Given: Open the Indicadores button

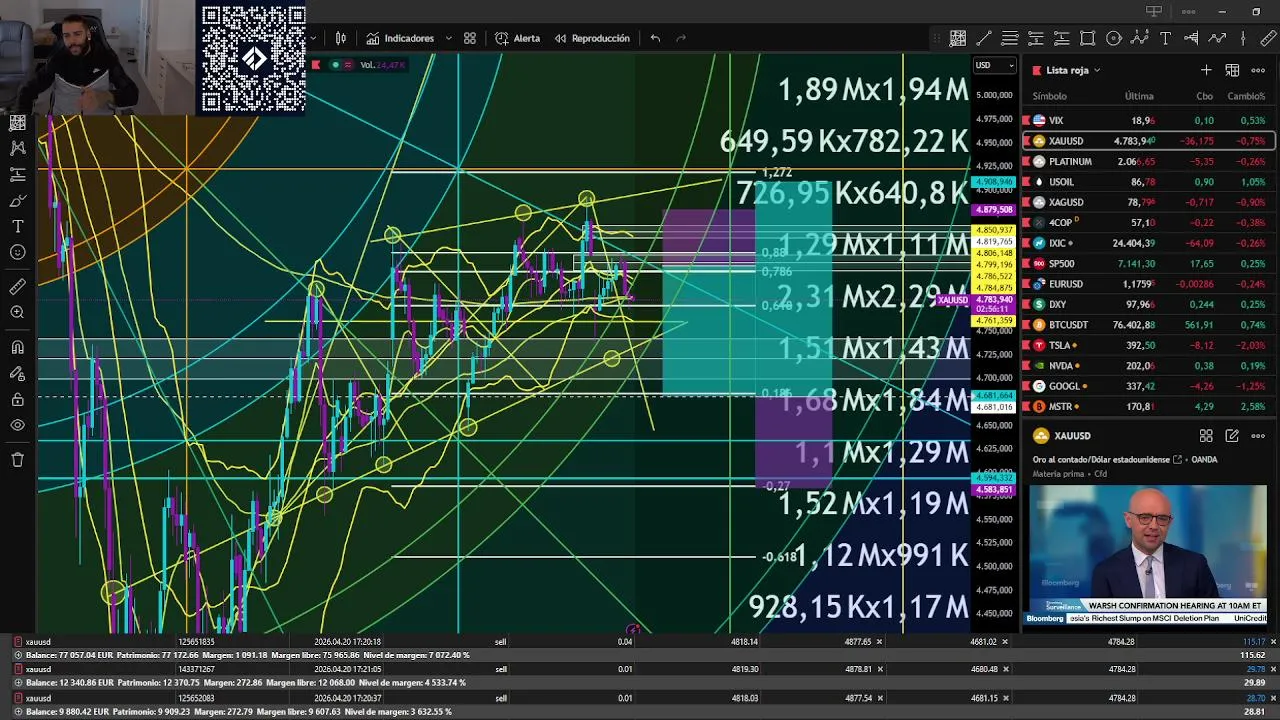Looking at the screenshot, I should click(400, 38).
